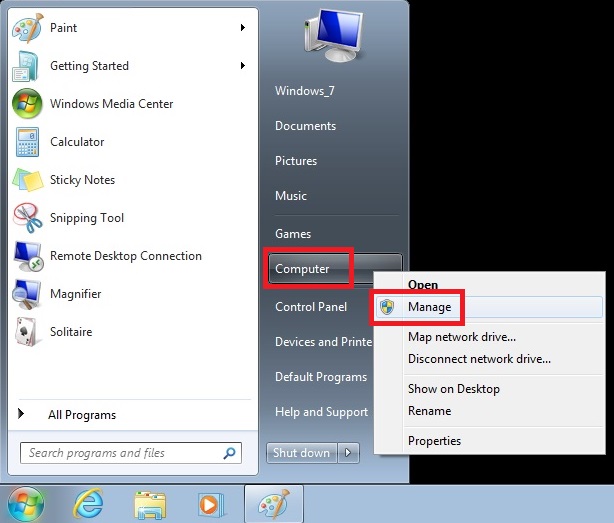Click the Remote Desktop Connection icon
Screen dimensions: 614x523
click(28, 256)
